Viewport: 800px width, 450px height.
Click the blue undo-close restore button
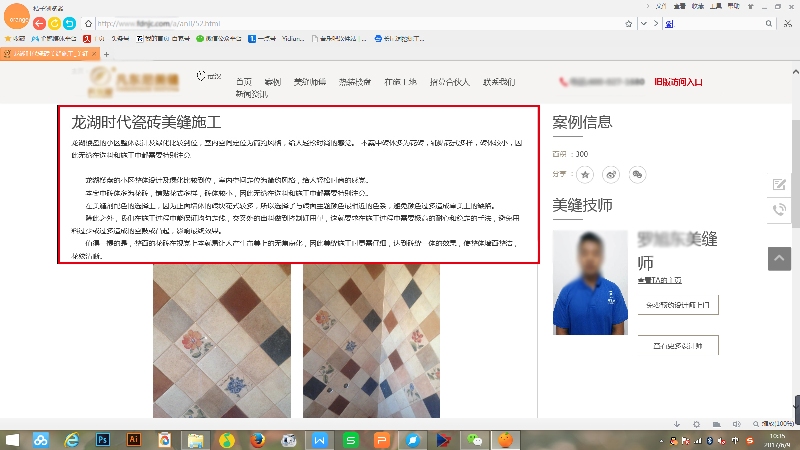point(70,23)
